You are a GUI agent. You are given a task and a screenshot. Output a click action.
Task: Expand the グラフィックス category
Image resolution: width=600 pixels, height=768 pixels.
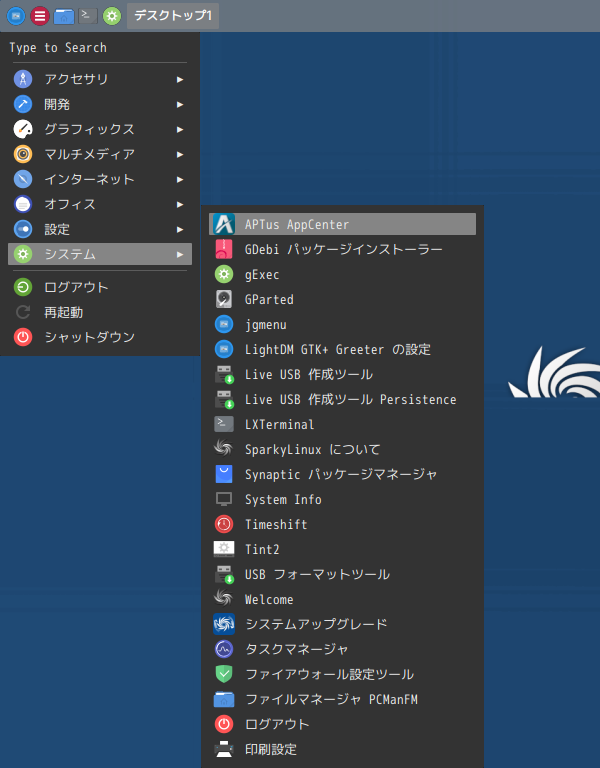pos(89,129)
